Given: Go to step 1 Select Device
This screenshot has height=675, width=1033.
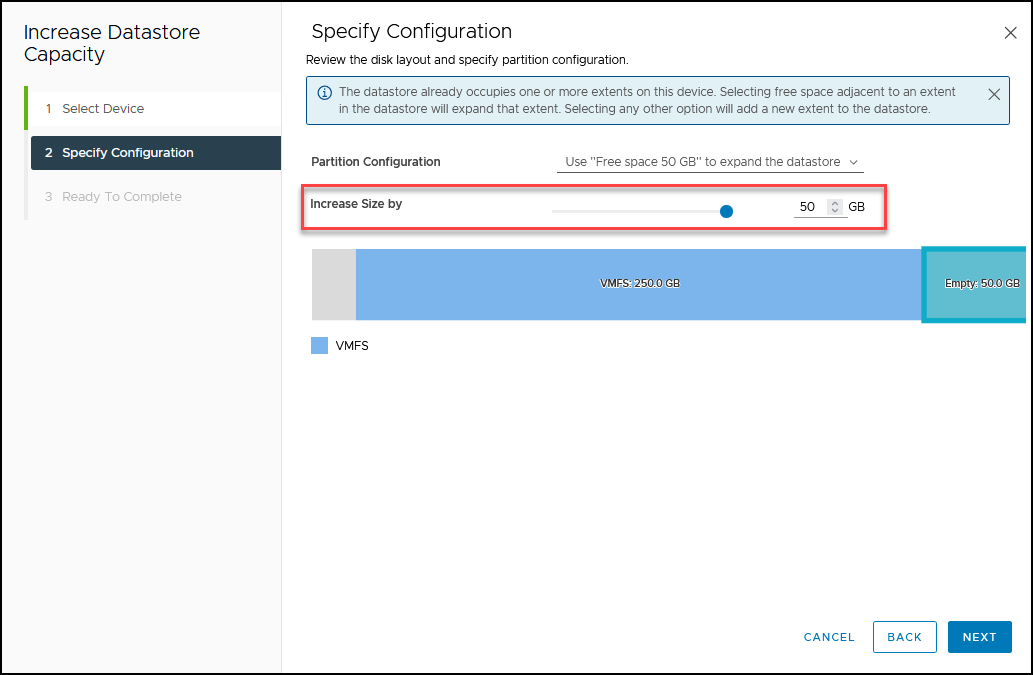Looking at the screenshot, I should [155, 109].
